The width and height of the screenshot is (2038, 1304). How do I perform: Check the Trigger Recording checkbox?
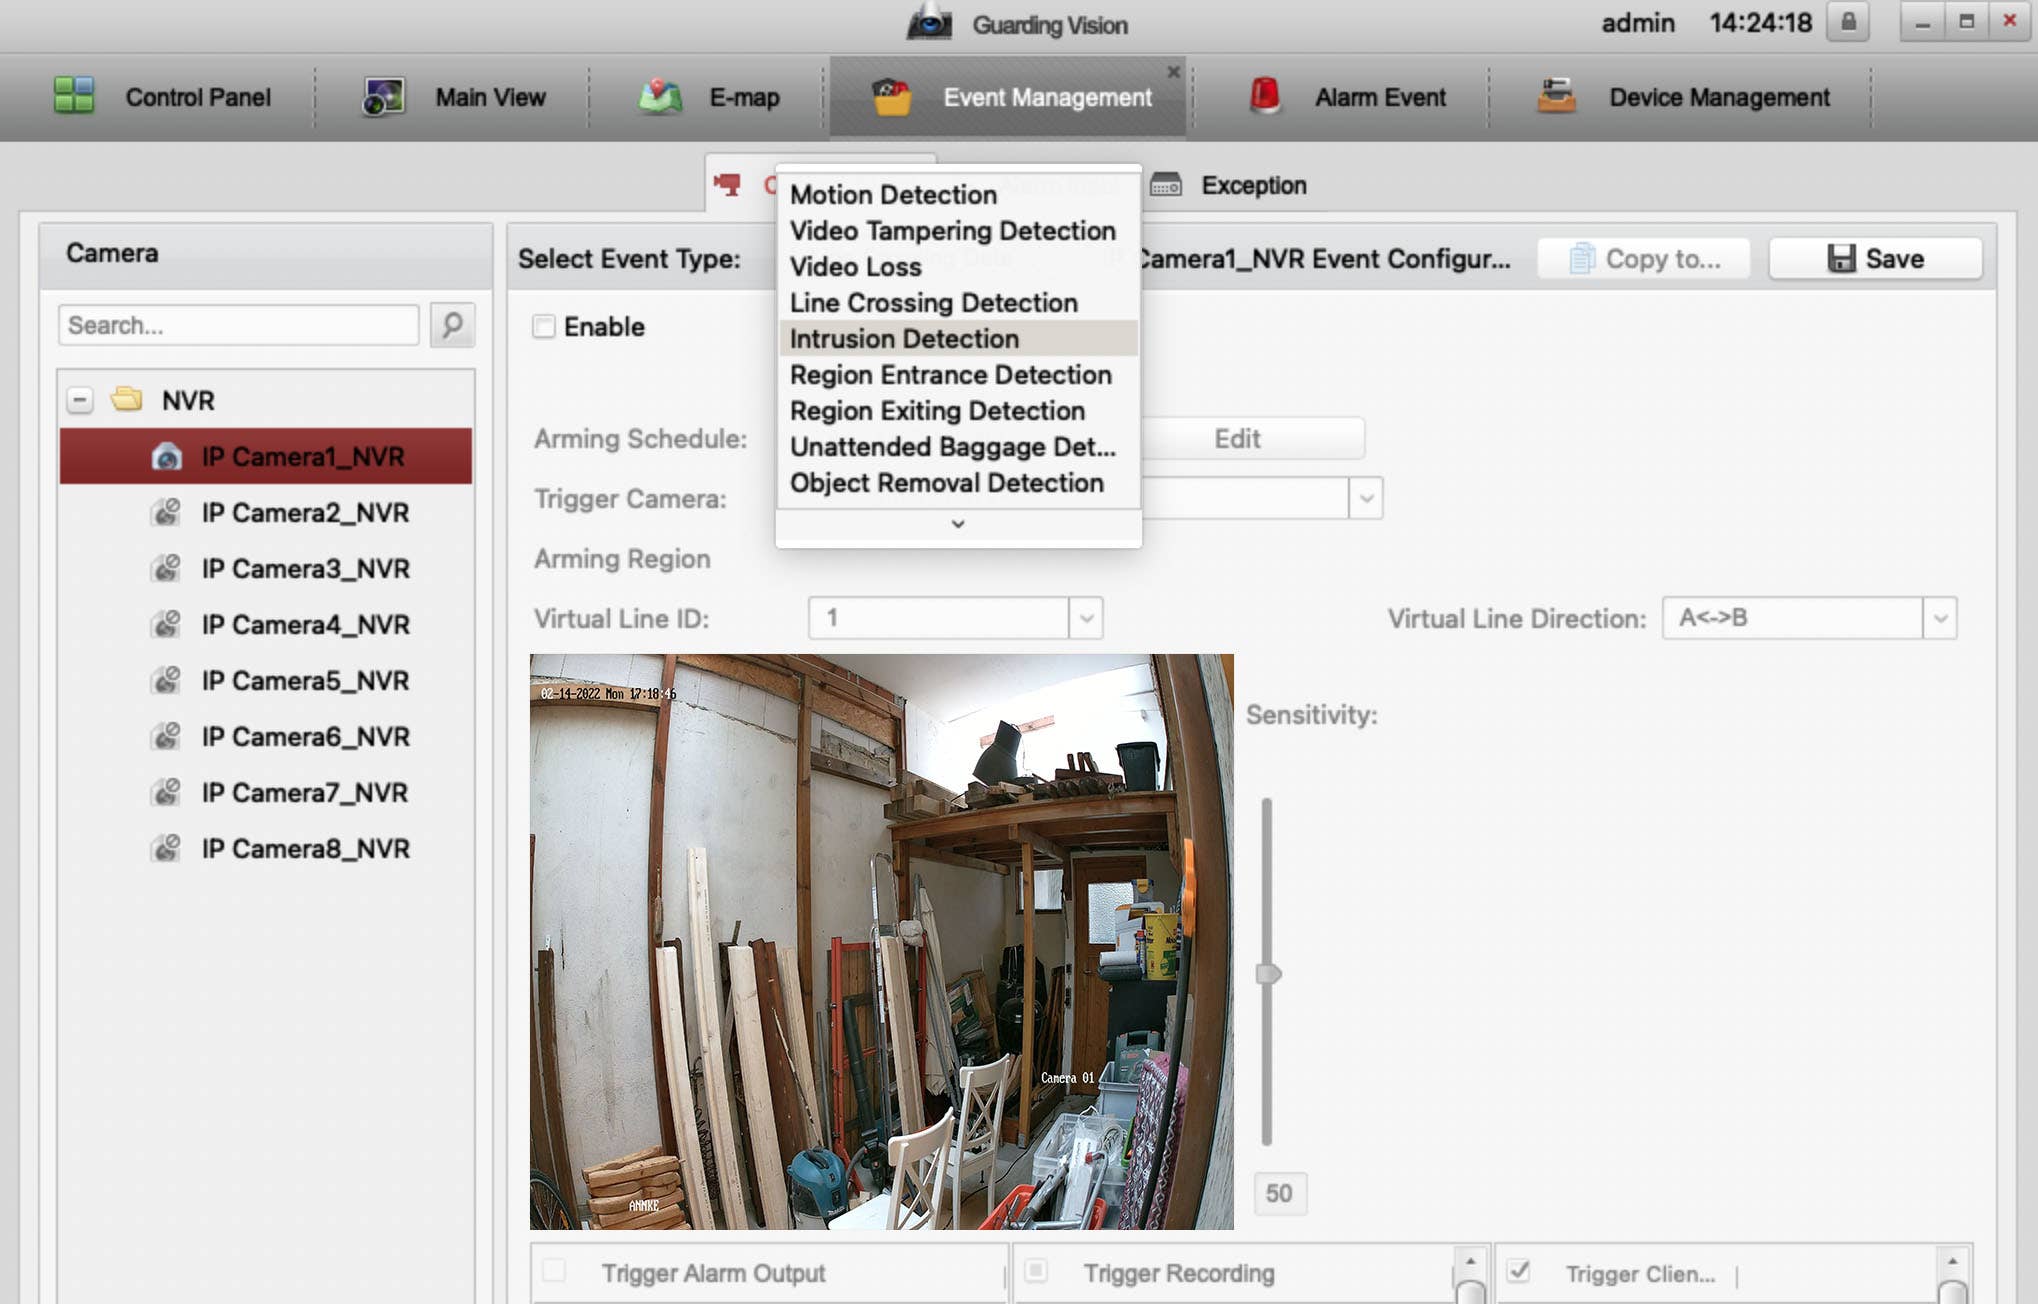tap(1037, 1271)
